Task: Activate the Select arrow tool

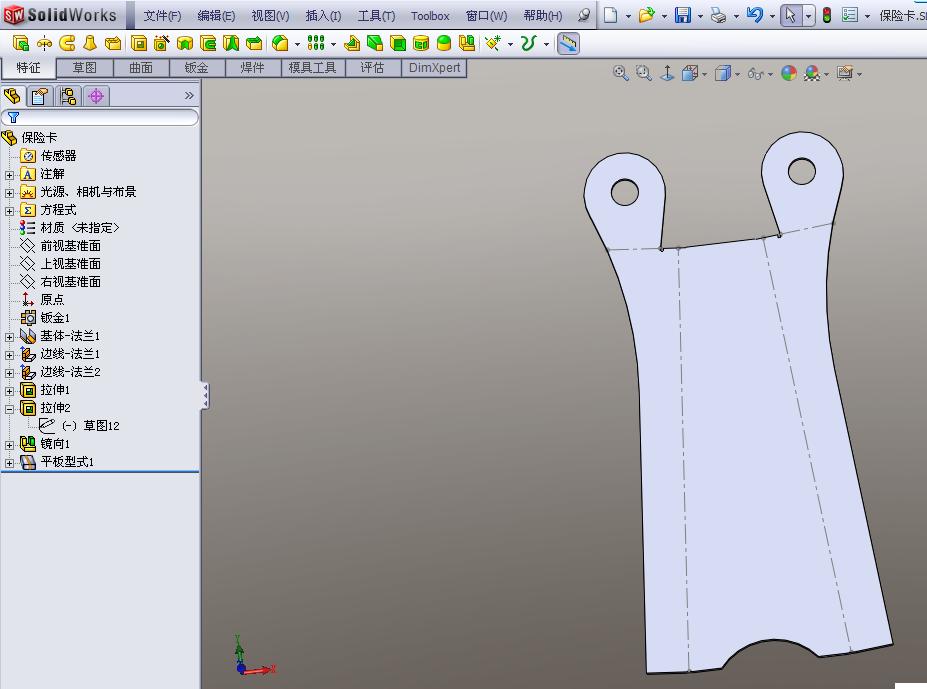Action: point(791,15)
